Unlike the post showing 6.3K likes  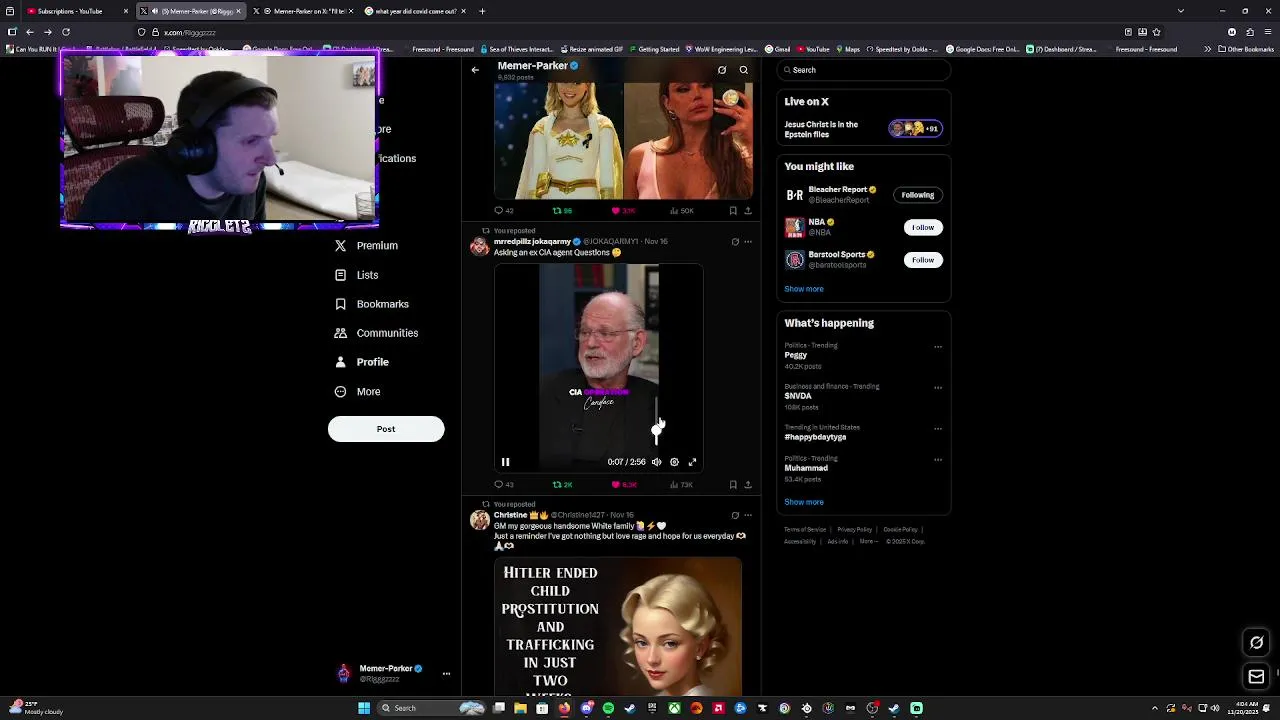coord(624,485)
